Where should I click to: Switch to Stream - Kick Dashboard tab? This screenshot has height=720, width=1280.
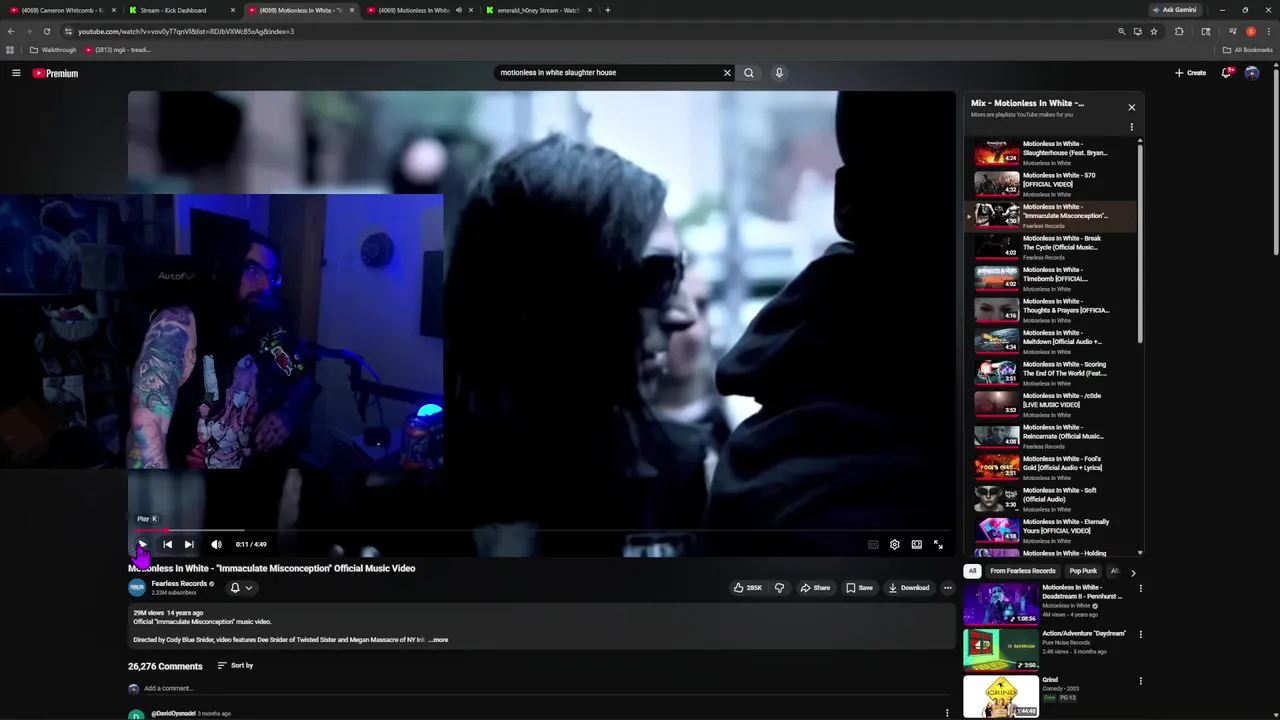[182, 10]
